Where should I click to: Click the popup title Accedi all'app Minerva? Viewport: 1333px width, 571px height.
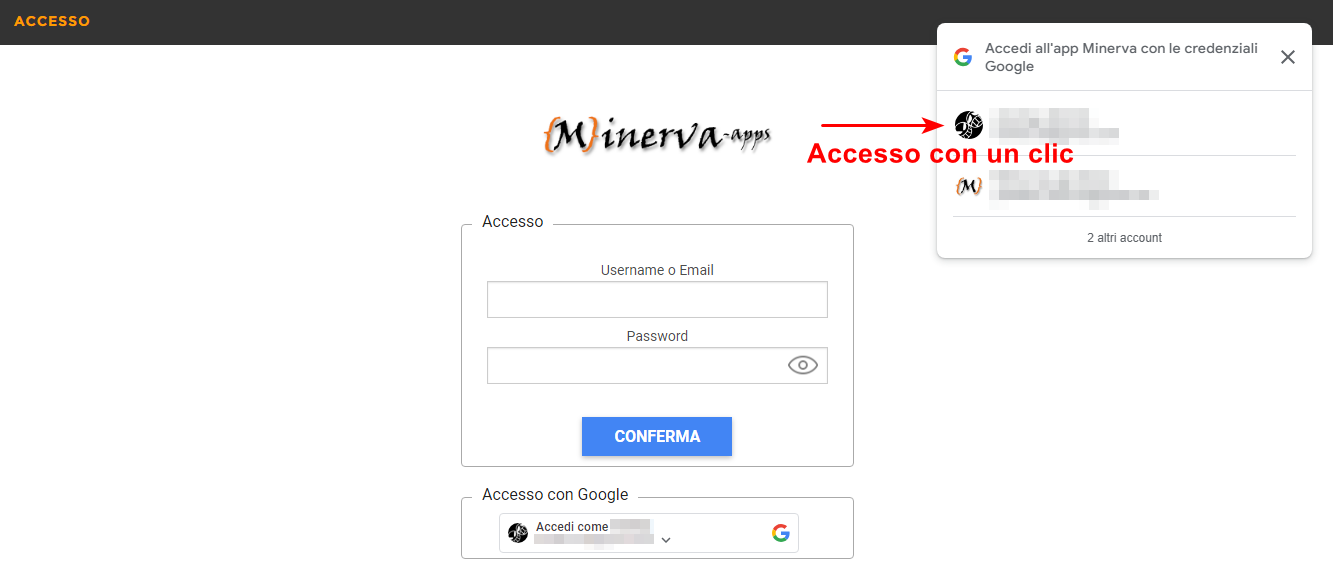tap(1121, 57)
